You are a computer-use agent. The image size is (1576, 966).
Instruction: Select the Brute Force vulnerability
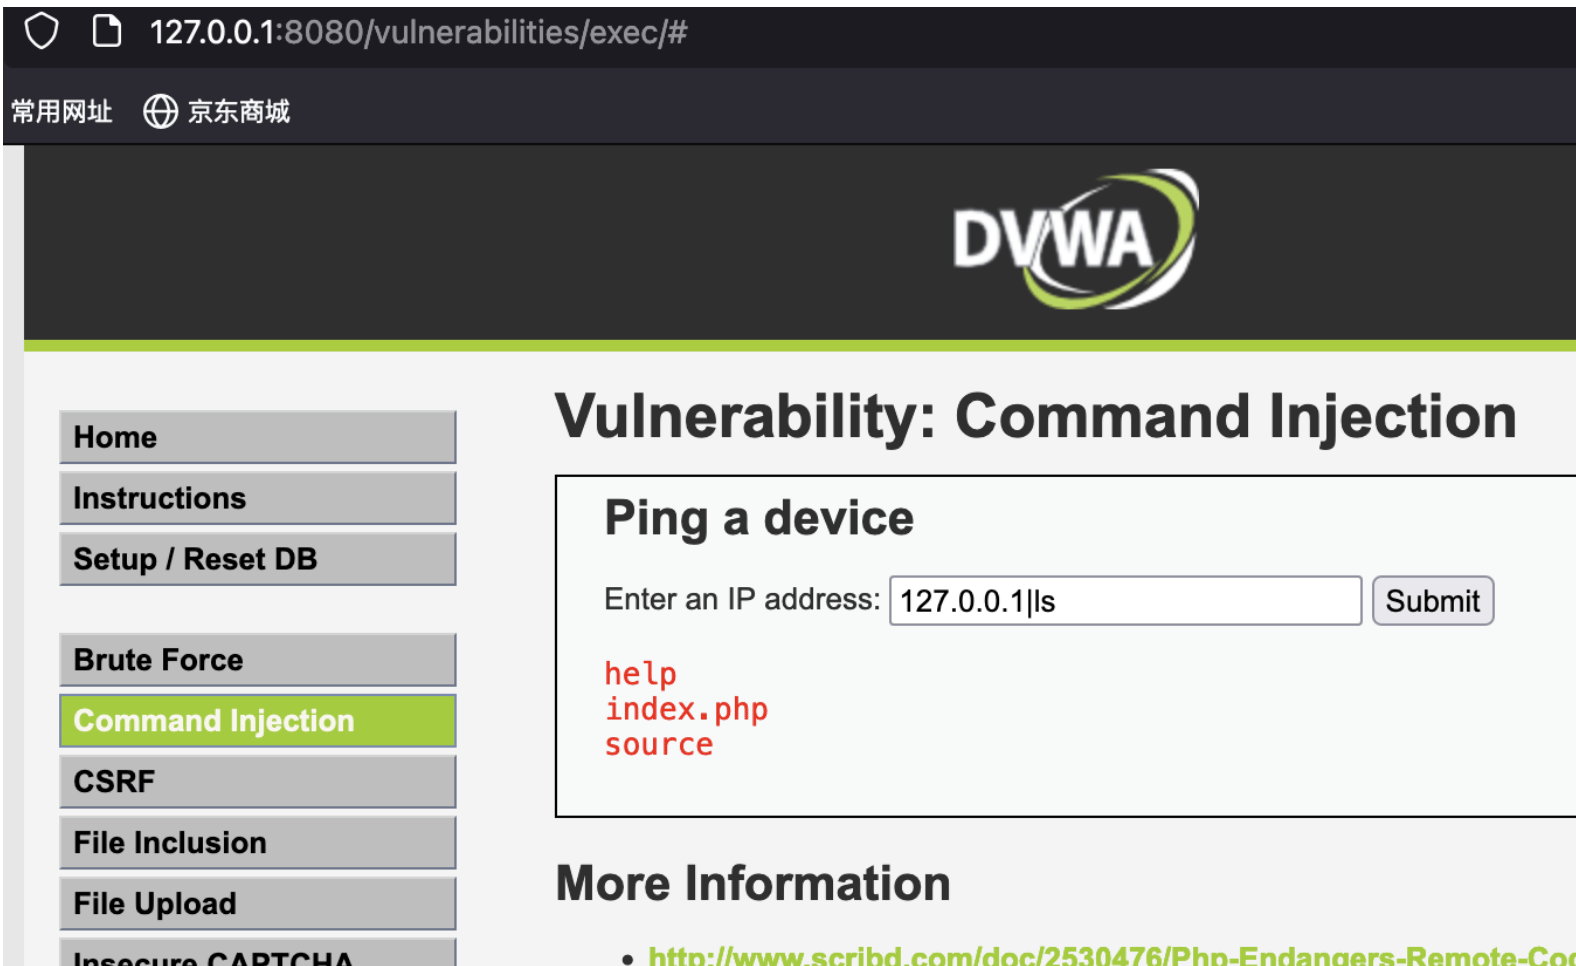258,660
